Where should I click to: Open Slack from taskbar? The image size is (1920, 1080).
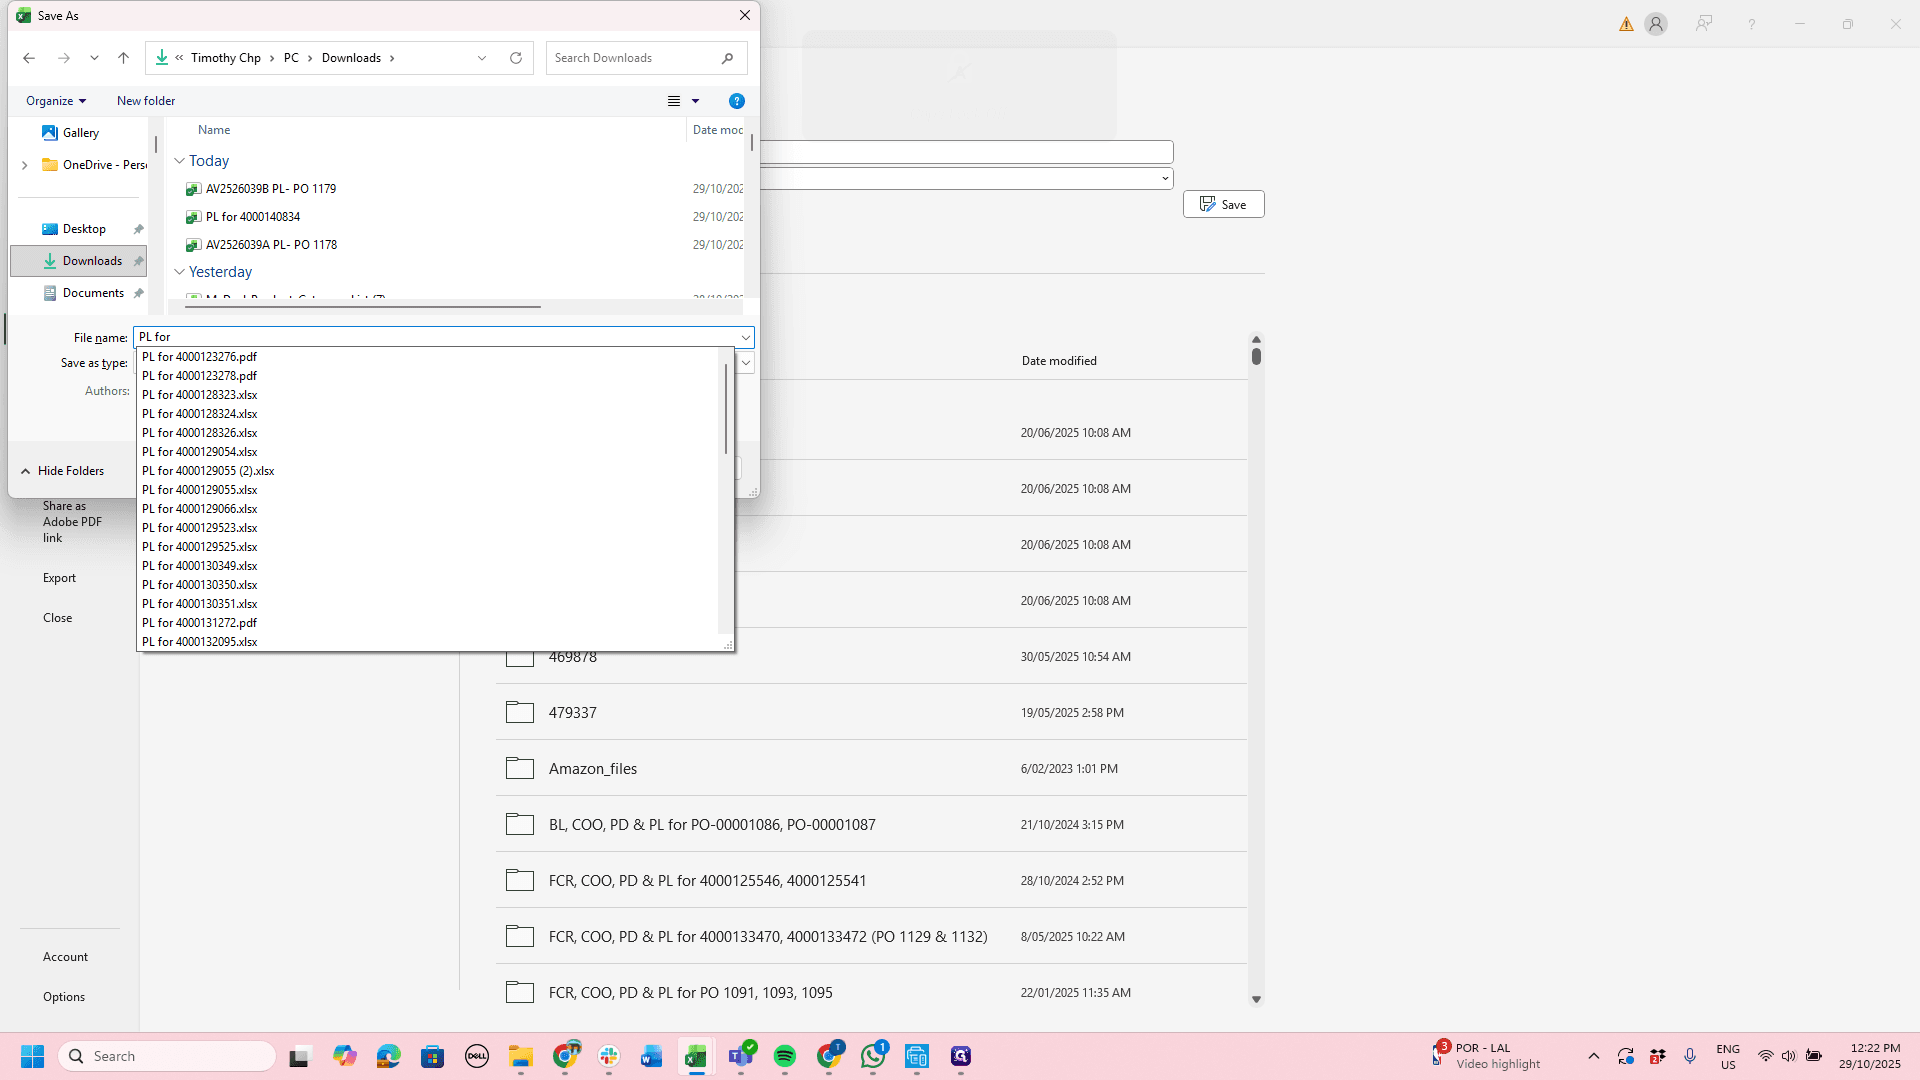click(609, 1056)
